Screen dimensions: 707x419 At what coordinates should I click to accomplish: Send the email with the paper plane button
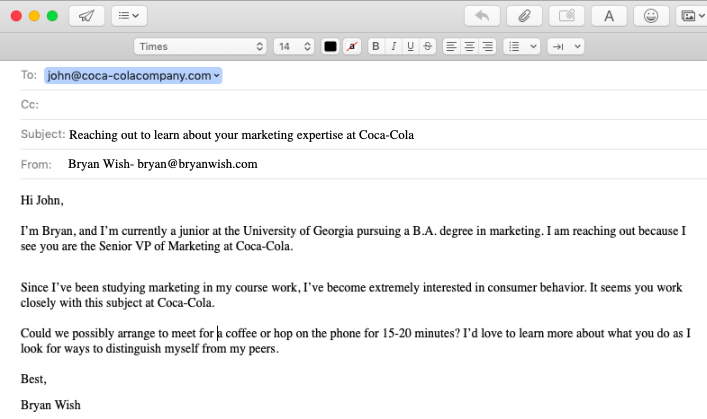tap(87, 16)
